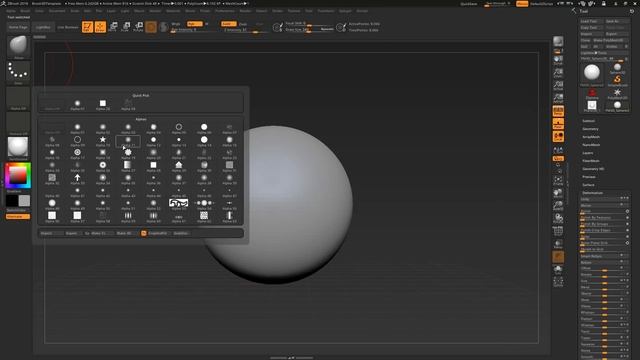
Task: Click the color picker square
Action: pos(18,176)
